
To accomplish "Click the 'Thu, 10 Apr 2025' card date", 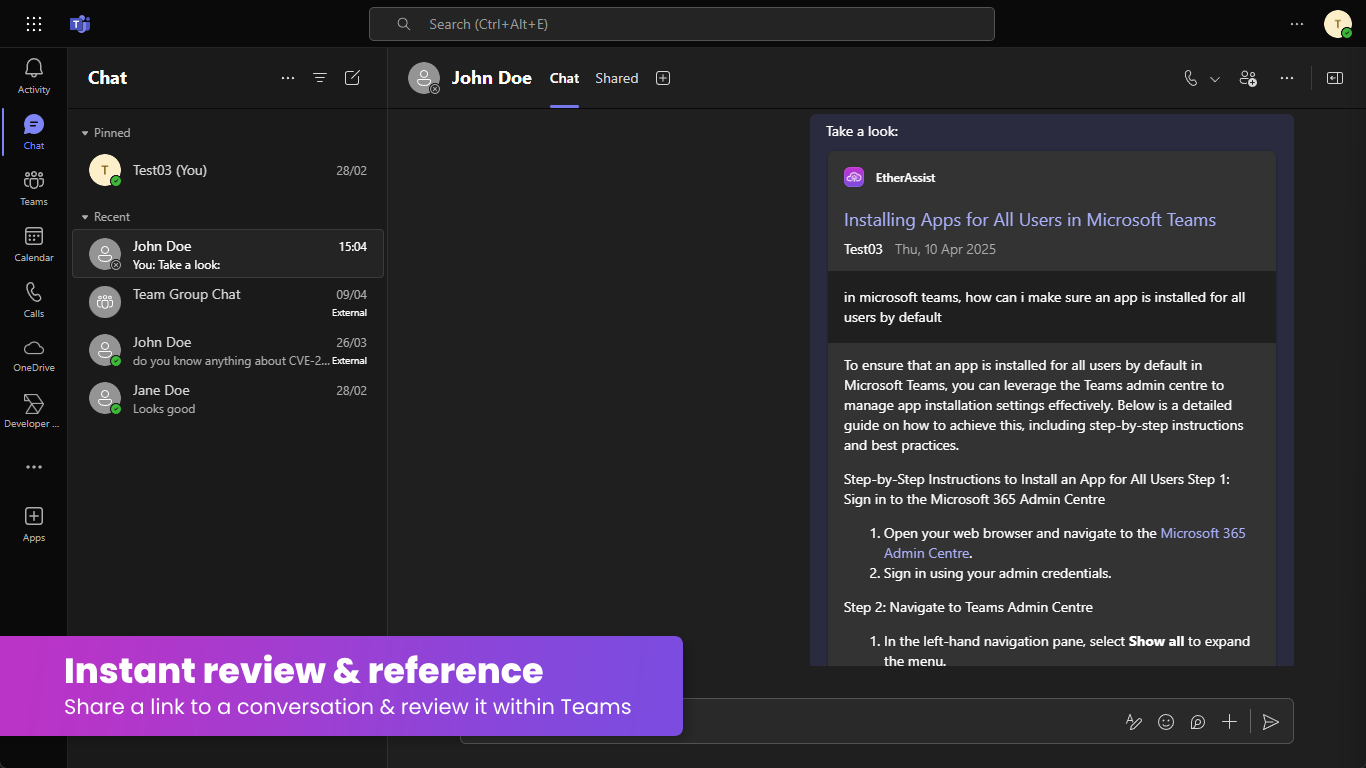I will (945, 249).
